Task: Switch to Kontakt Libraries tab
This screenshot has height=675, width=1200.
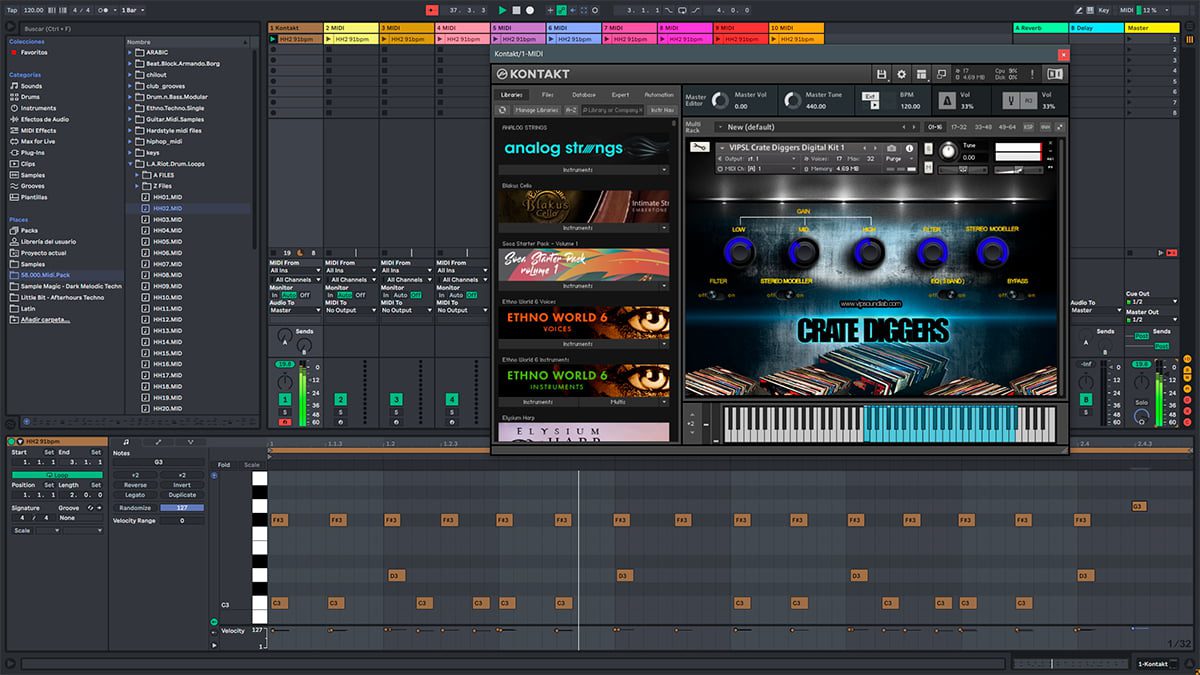Action: [512, 94]
